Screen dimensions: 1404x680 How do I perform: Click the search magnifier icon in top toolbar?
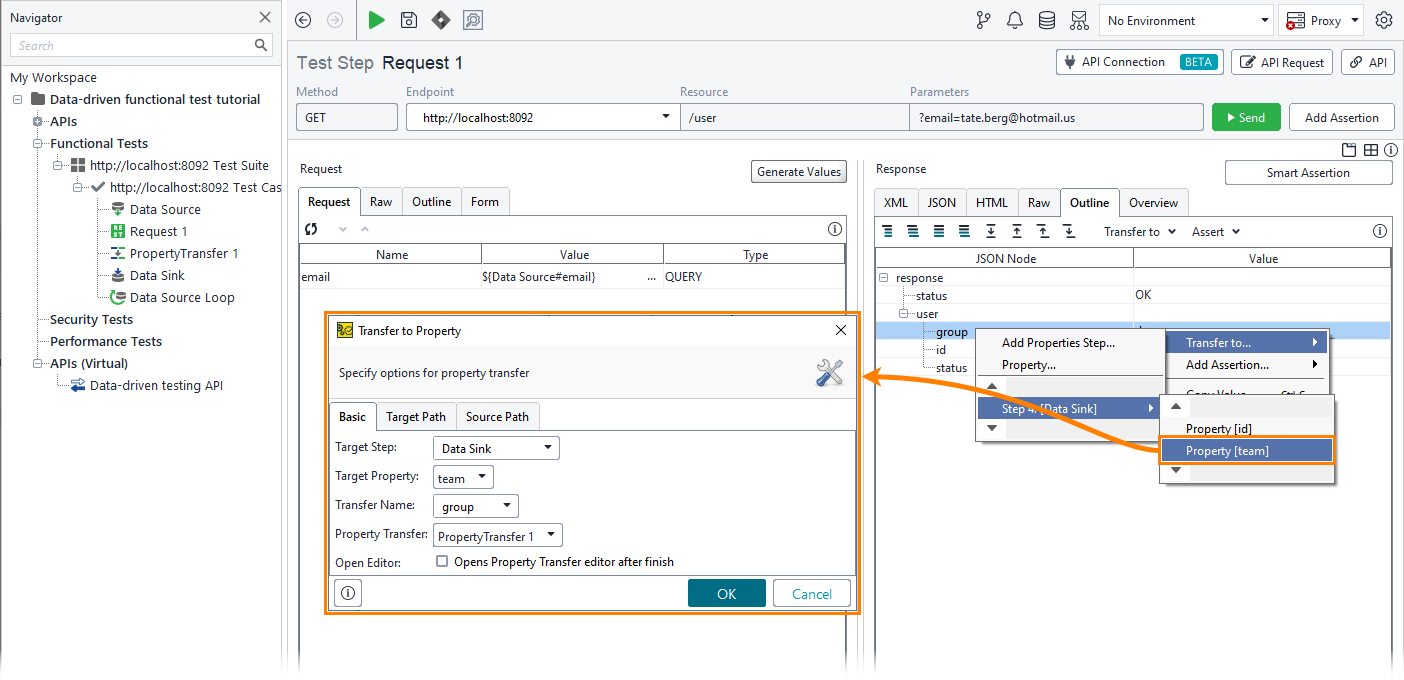pos(473,20)
